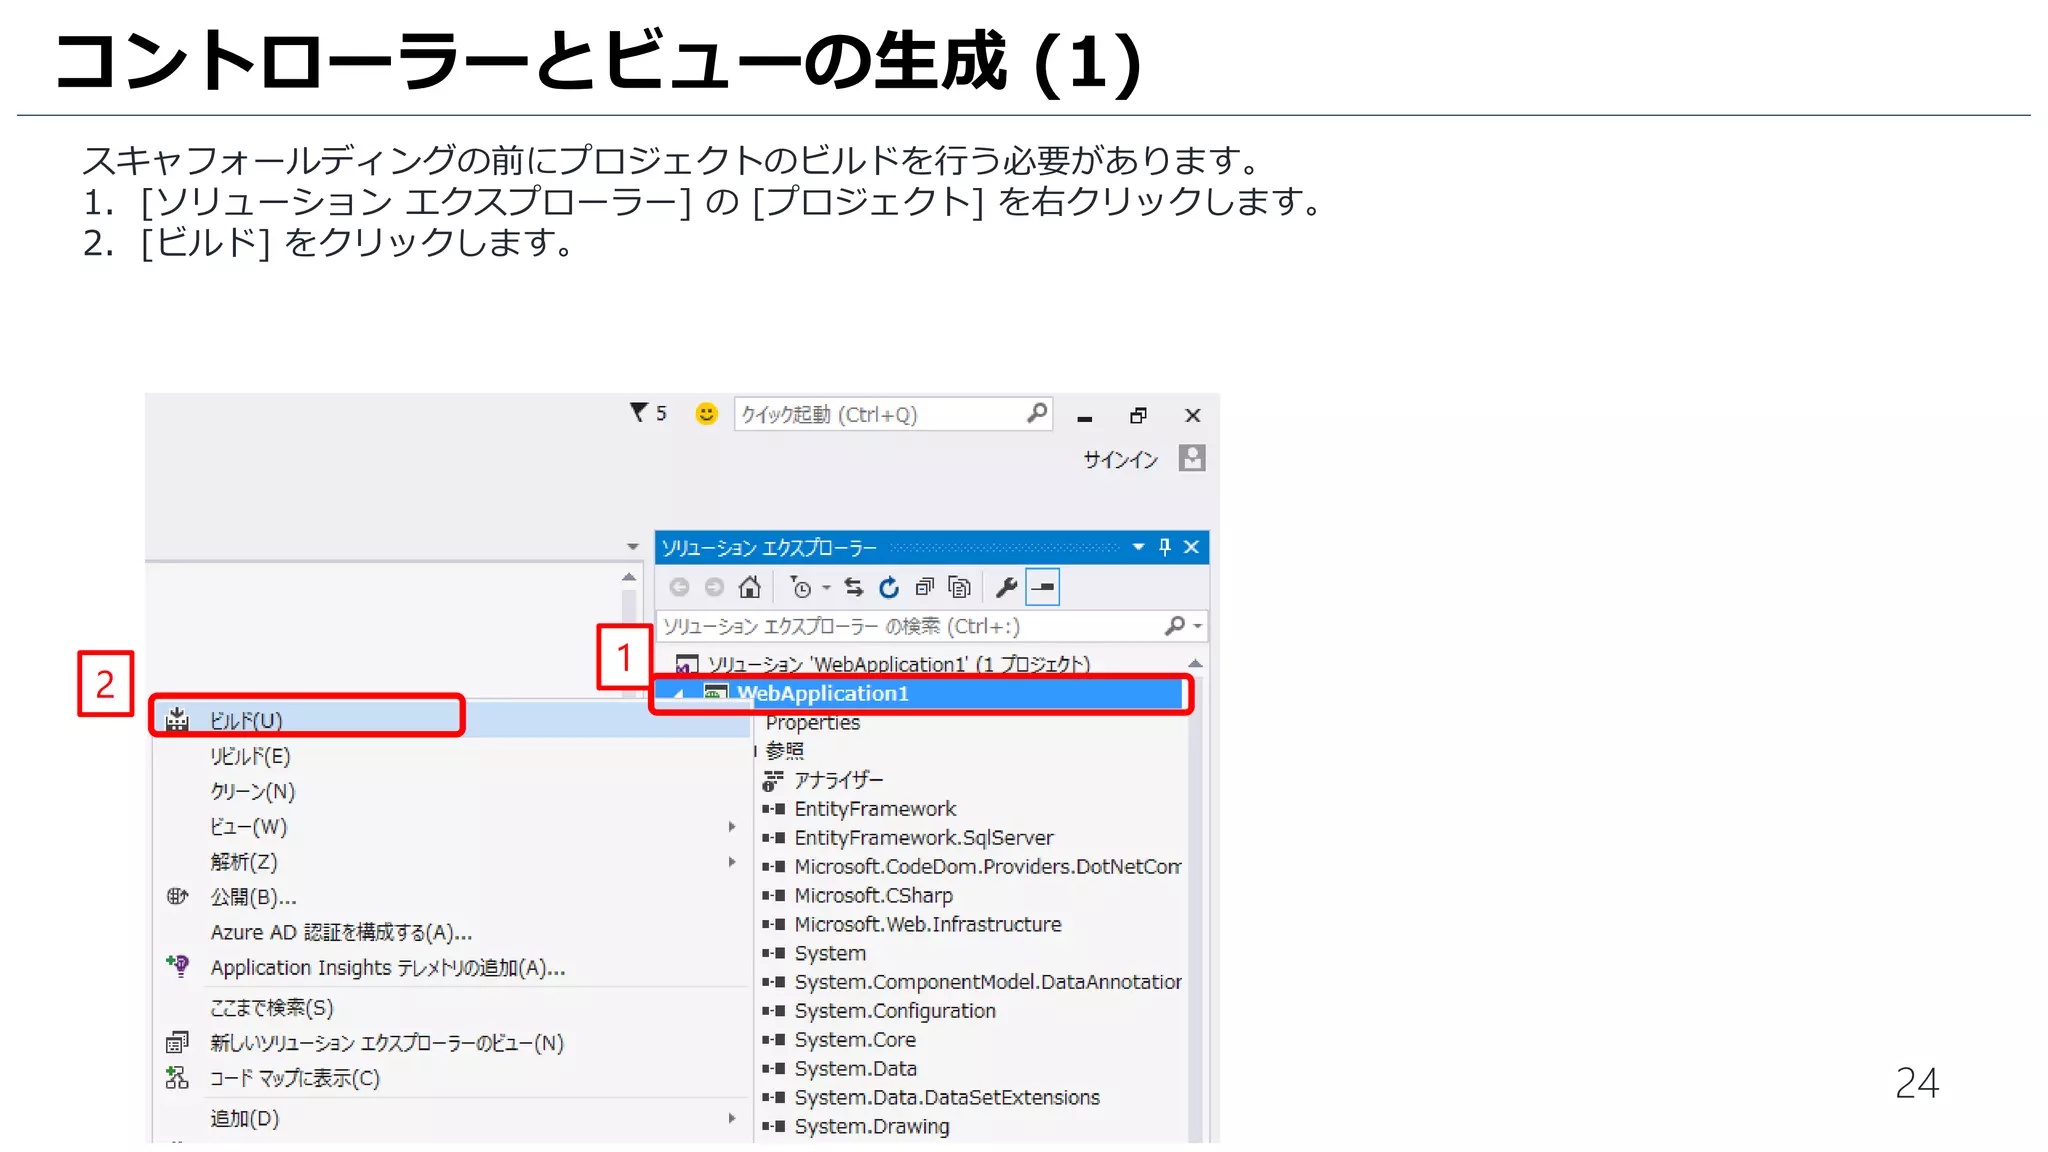This screenshot has width=2048, height=1152.
Task: Open the editor document list dropdown arrow
Action: (x=632, y=547)
